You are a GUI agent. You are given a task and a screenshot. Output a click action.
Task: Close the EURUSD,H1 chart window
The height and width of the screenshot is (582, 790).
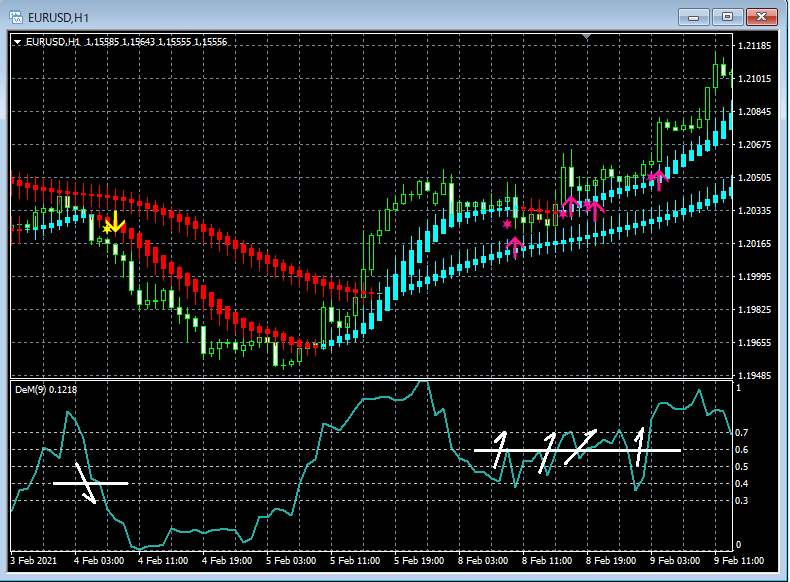point(762,17)
